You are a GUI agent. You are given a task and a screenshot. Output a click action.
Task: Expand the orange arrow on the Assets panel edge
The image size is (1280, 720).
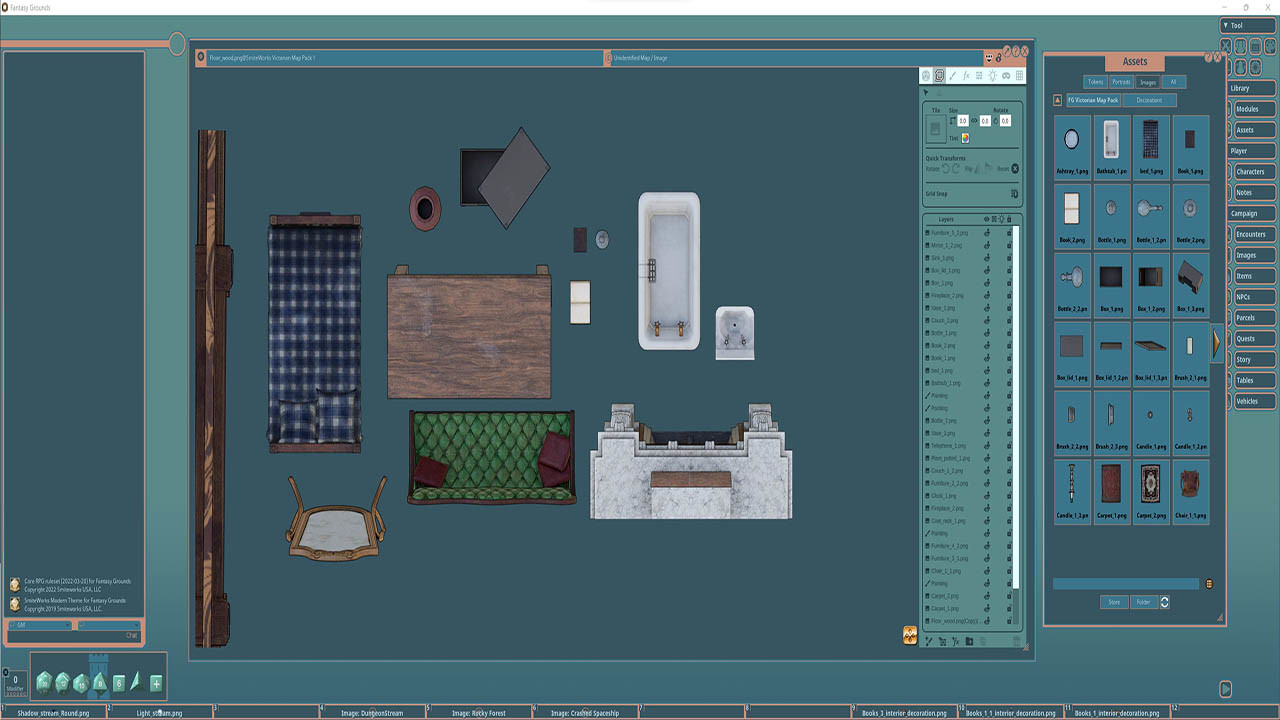point(1214,343)
